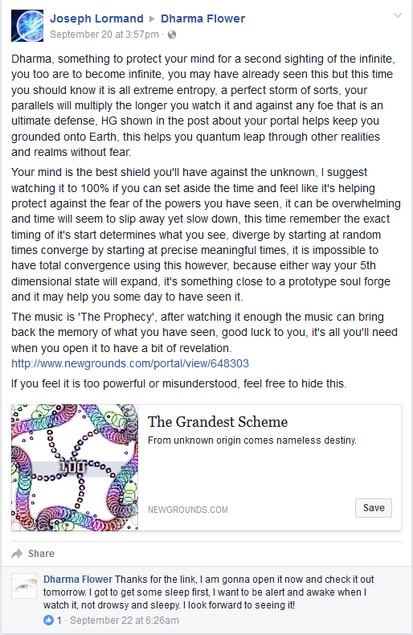This screenshot has width=413, height=635.
Task: Open Dharma Flower's comment avatar
Action: [x=24, y=586]
